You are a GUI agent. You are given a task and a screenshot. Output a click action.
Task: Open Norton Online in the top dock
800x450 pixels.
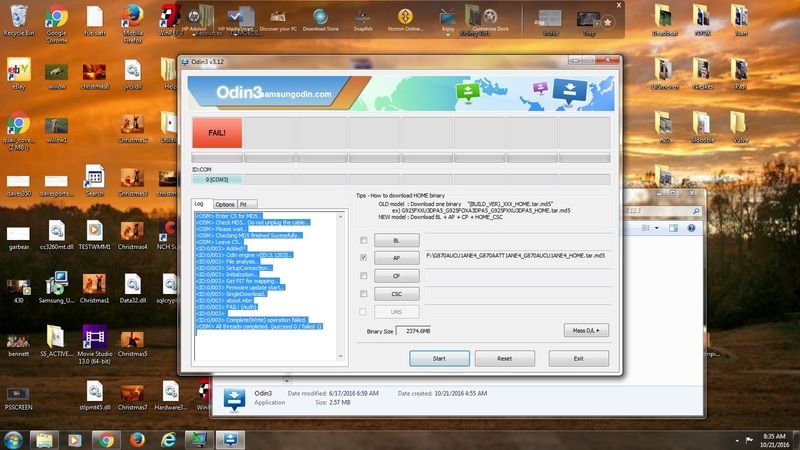coord(405,20)
